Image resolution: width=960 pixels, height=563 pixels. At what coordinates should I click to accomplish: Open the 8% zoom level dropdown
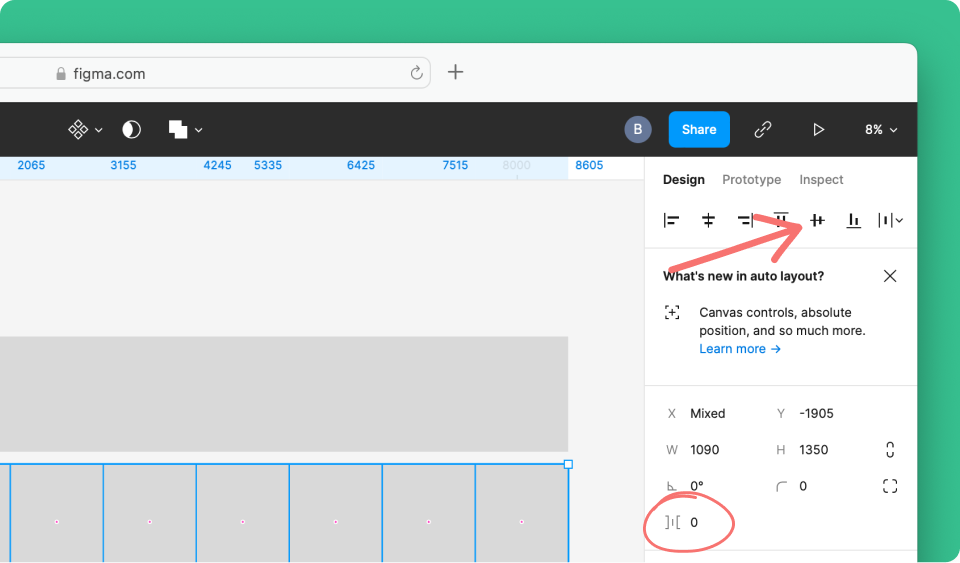coord(881,130)
